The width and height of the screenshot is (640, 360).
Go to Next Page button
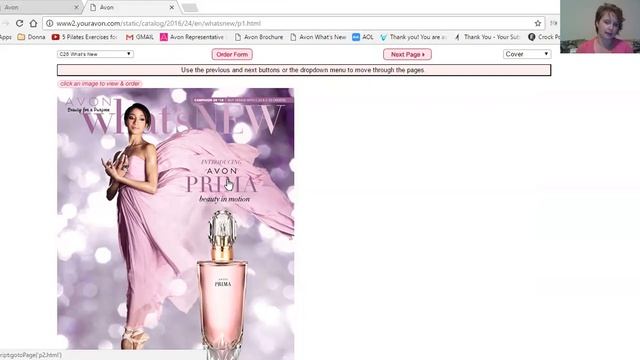407,54
